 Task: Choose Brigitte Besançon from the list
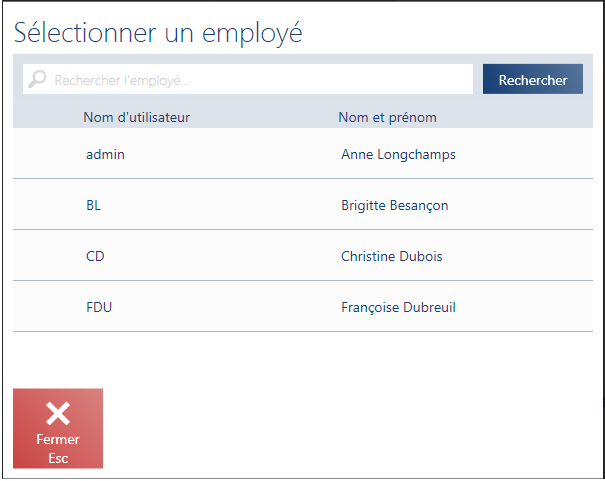point(395,206)
